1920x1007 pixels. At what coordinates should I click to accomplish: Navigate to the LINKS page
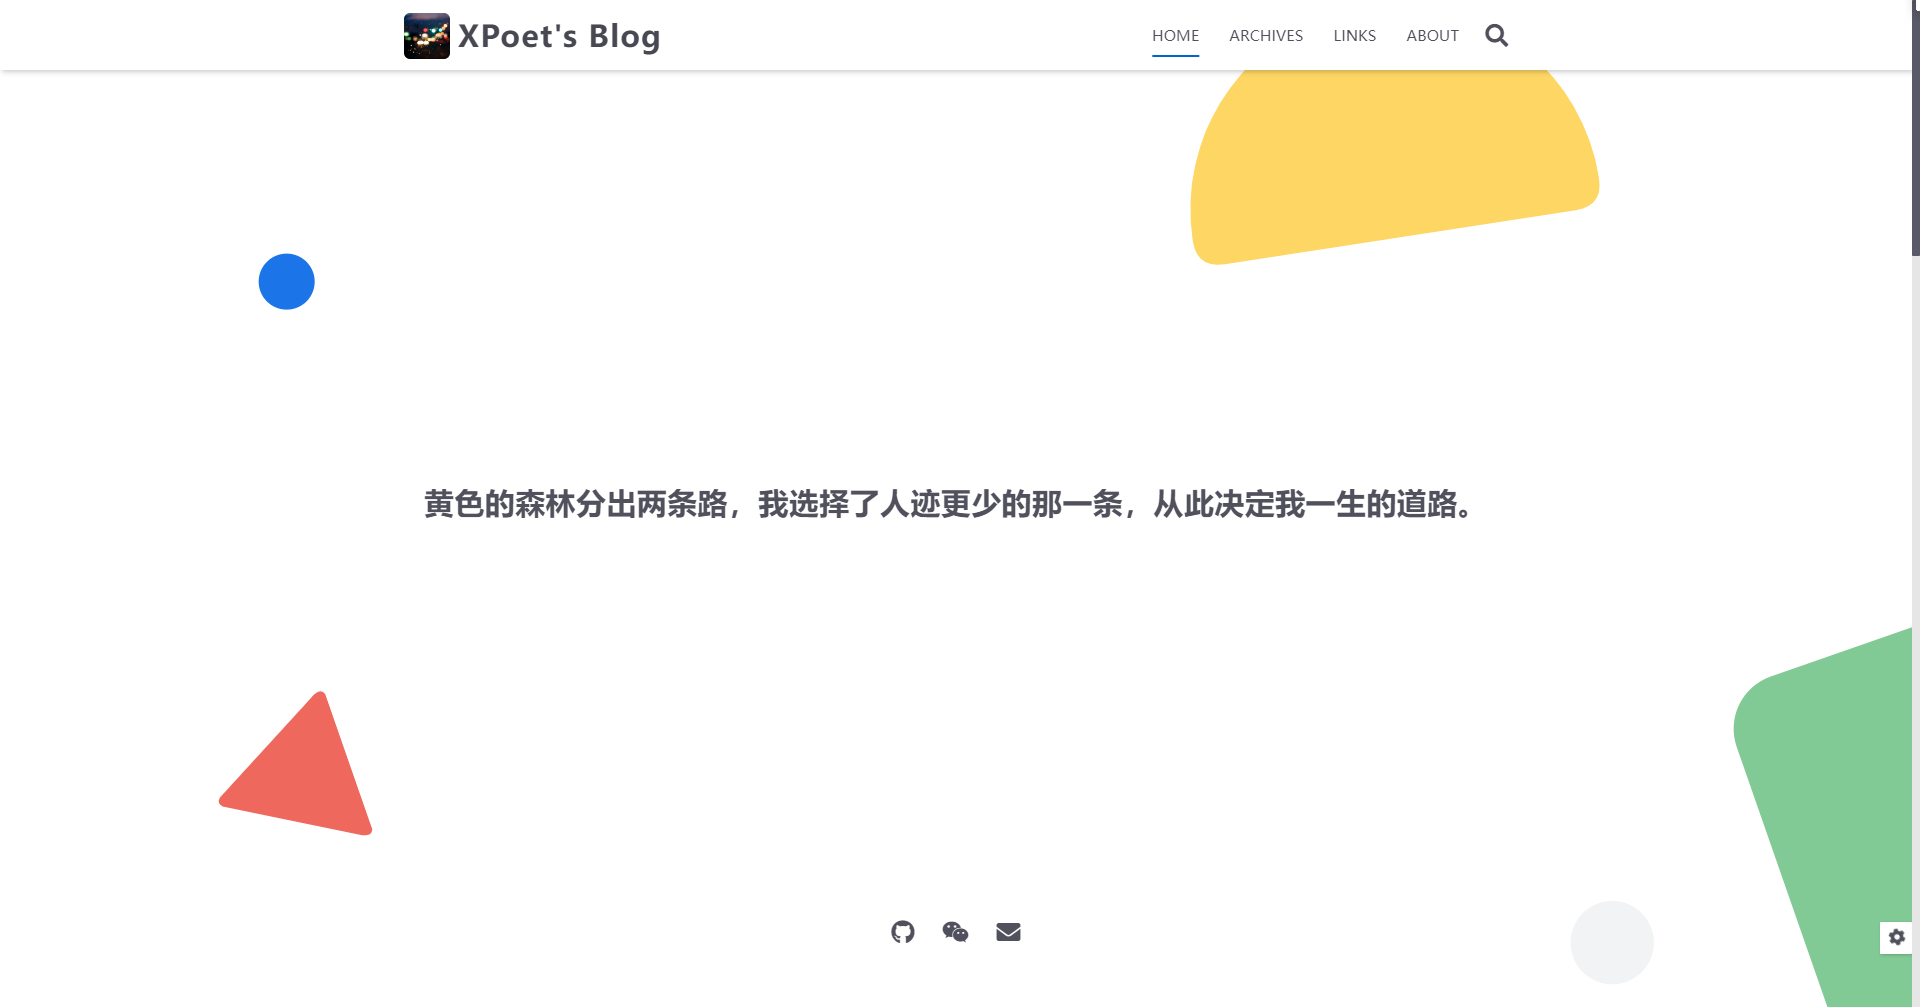pyautogui.click(x=1354, y=35)
